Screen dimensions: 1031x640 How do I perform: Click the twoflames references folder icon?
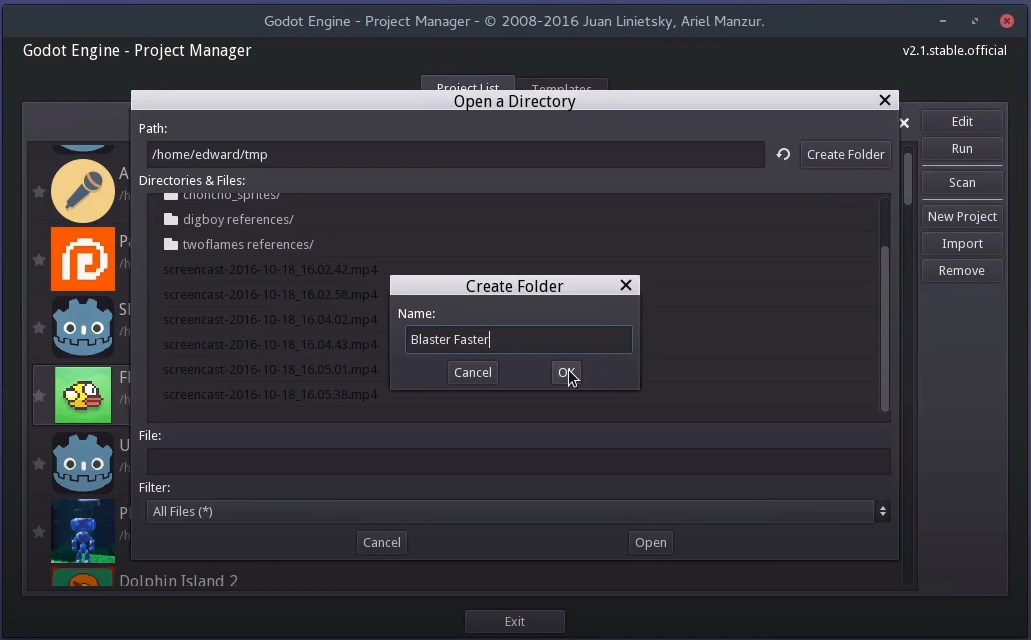(171, 244)
